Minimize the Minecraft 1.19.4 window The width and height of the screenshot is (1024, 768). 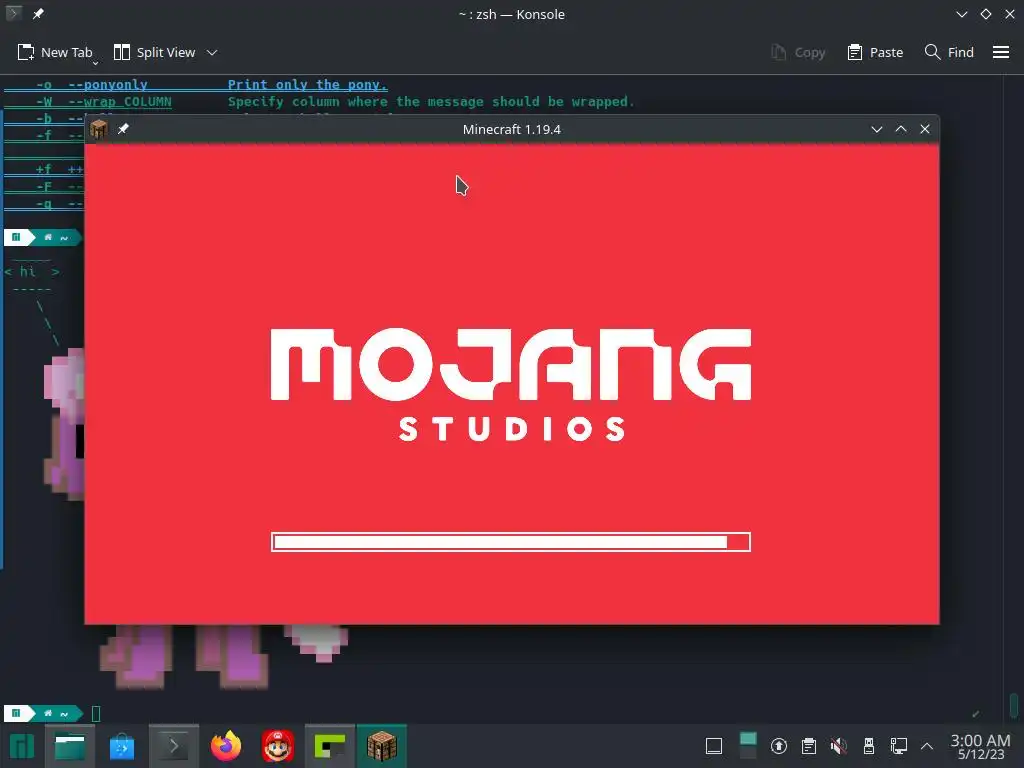[877, 129]
